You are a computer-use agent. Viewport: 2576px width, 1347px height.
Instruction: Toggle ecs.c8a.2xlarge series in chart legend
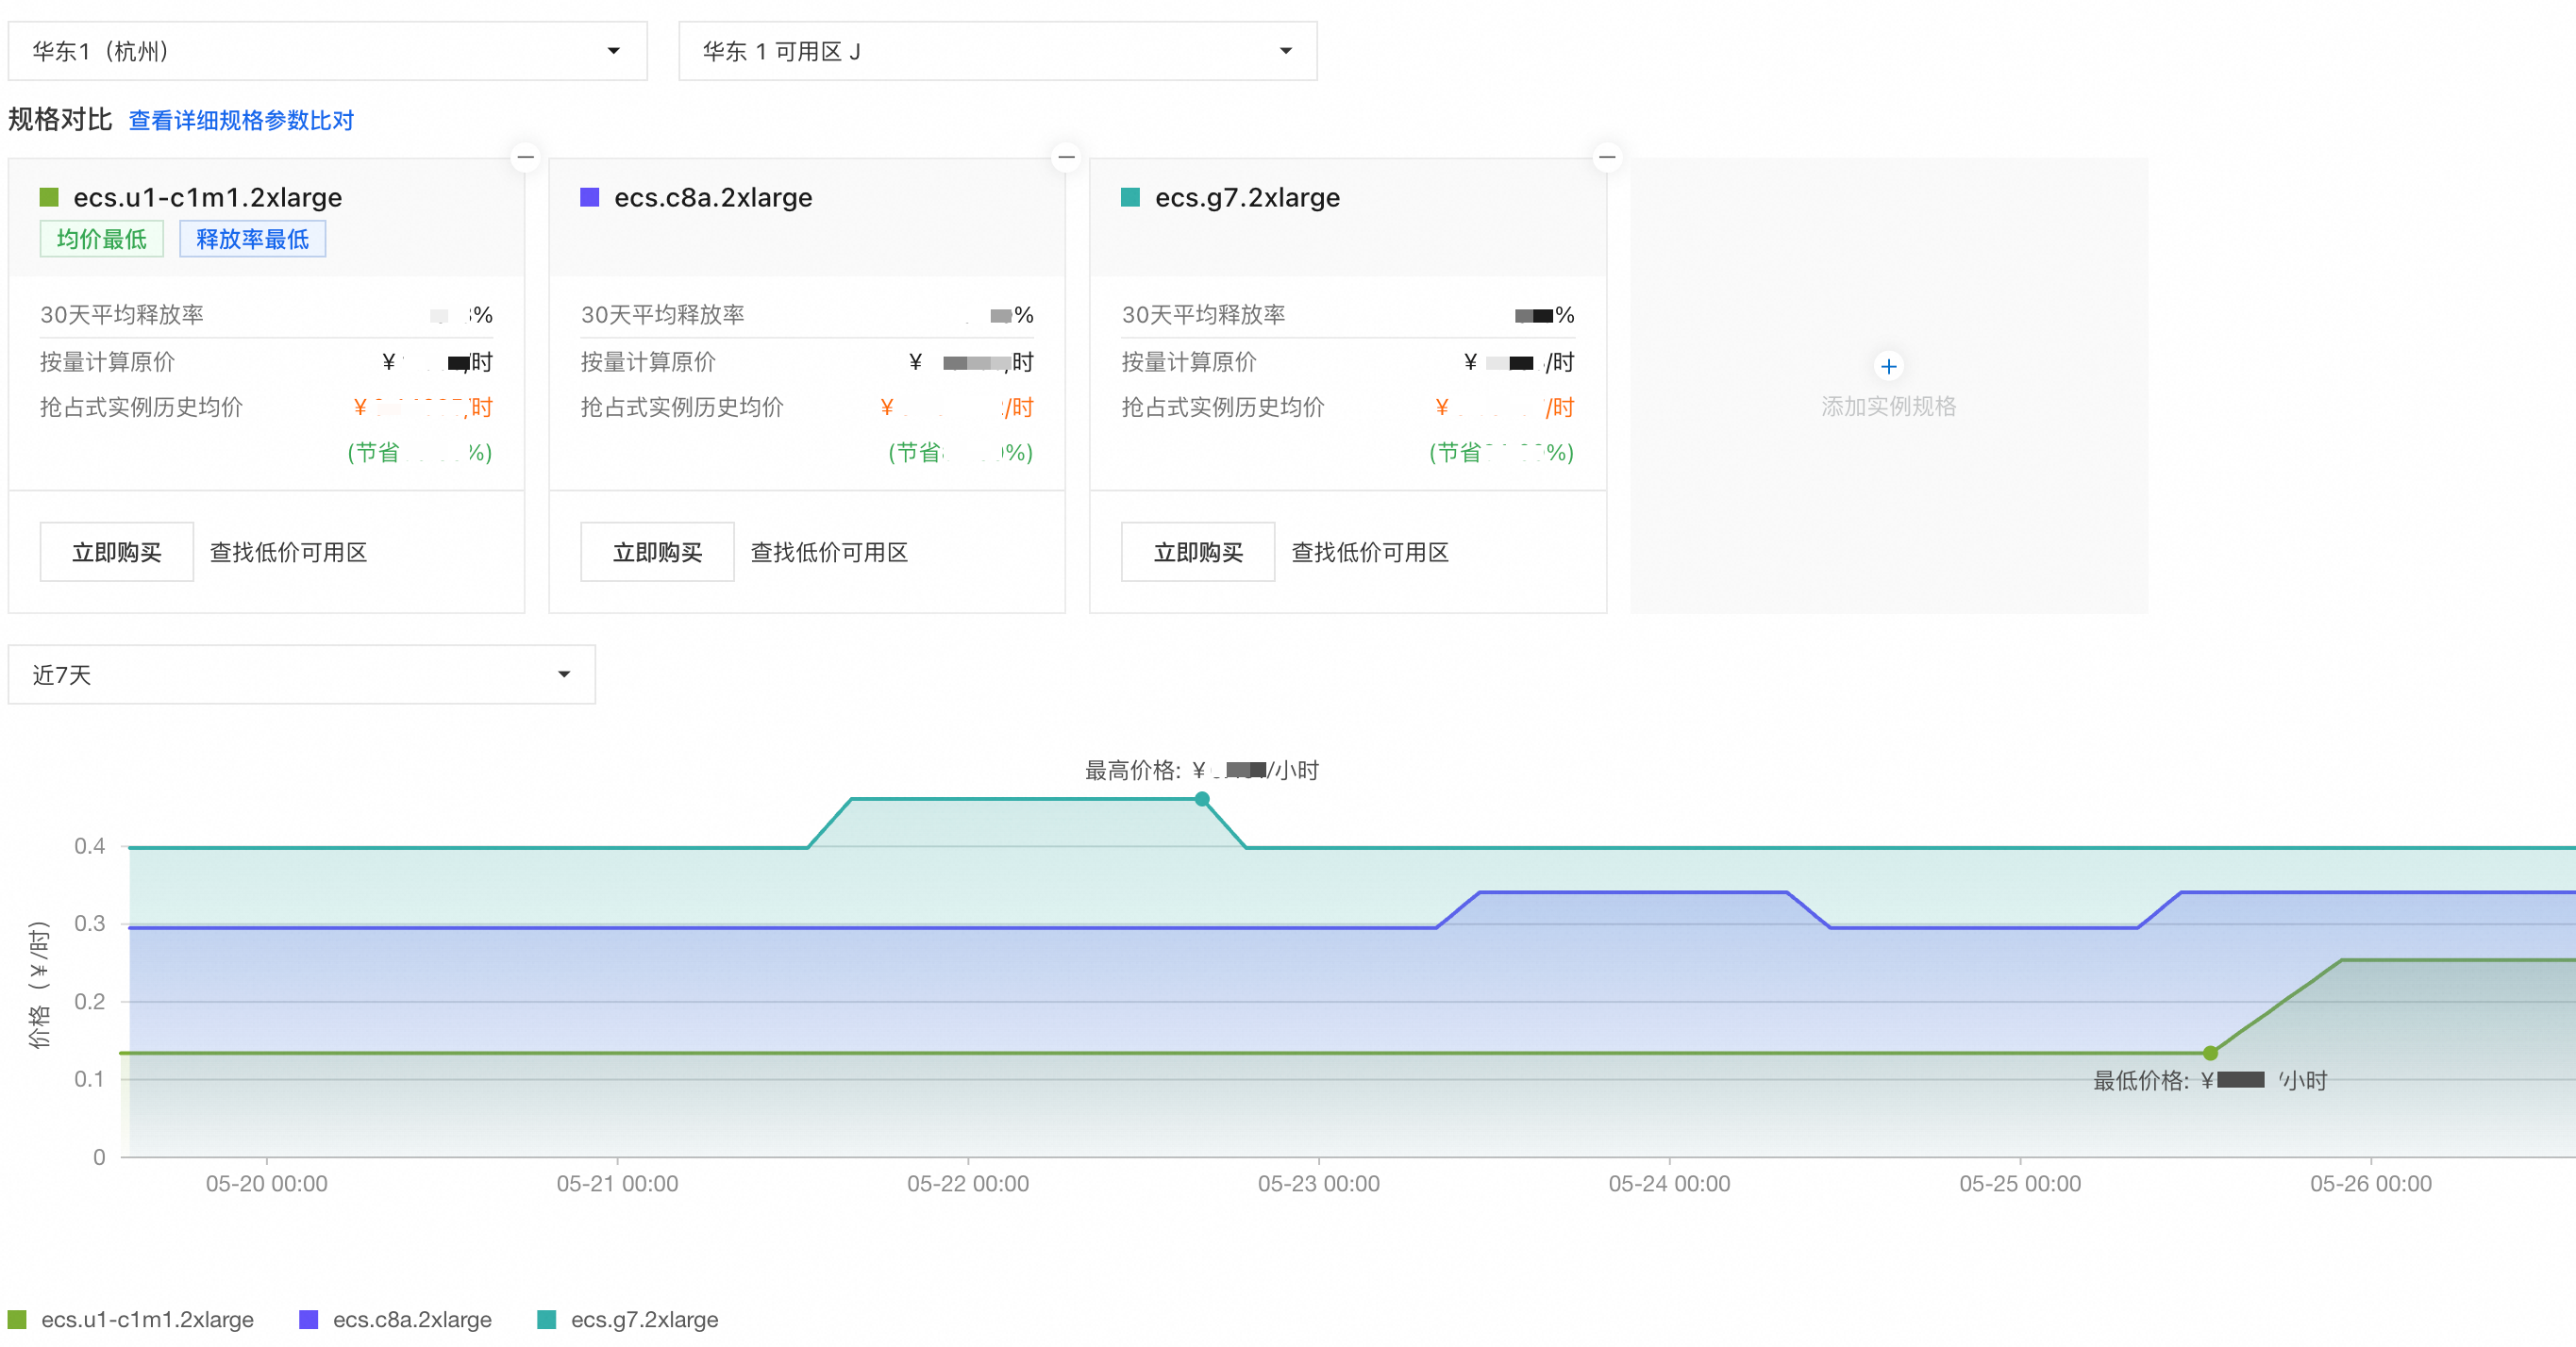point(396,1319)
